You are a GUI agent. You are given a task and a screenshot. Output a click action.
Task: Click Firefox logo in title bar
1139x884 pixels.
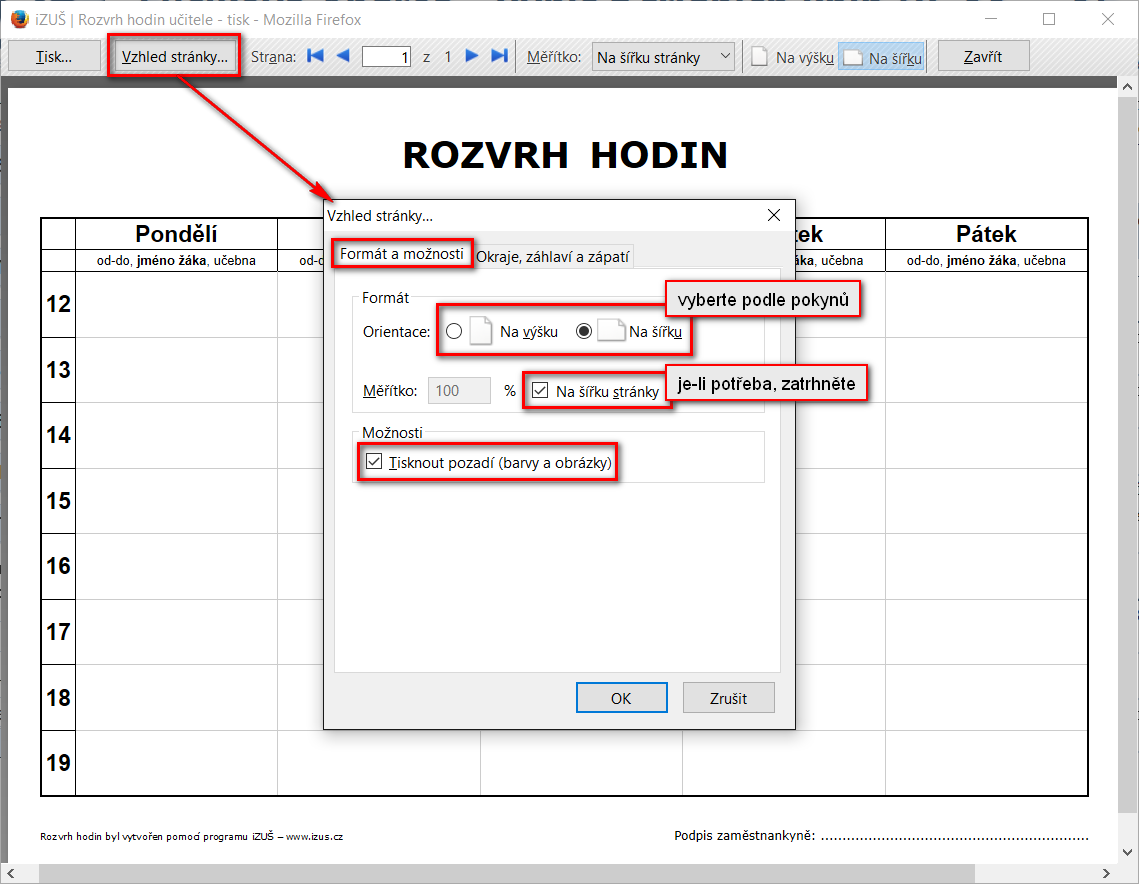point(18,19)
